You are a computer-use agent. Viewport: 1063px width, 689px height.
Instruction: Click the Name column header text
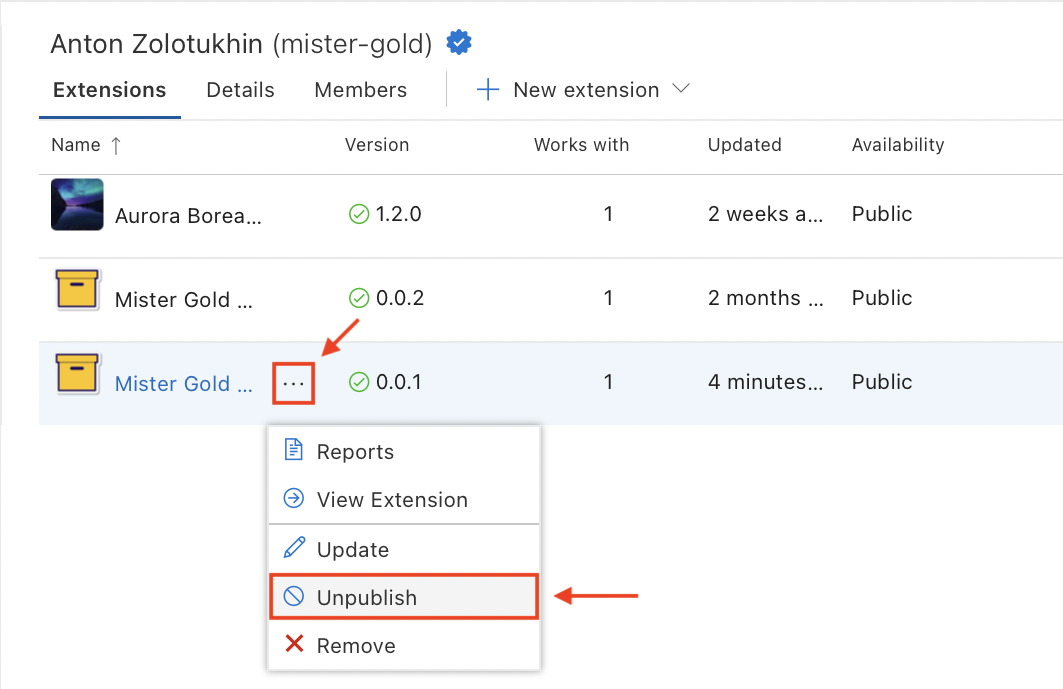[x=76, y=145]
